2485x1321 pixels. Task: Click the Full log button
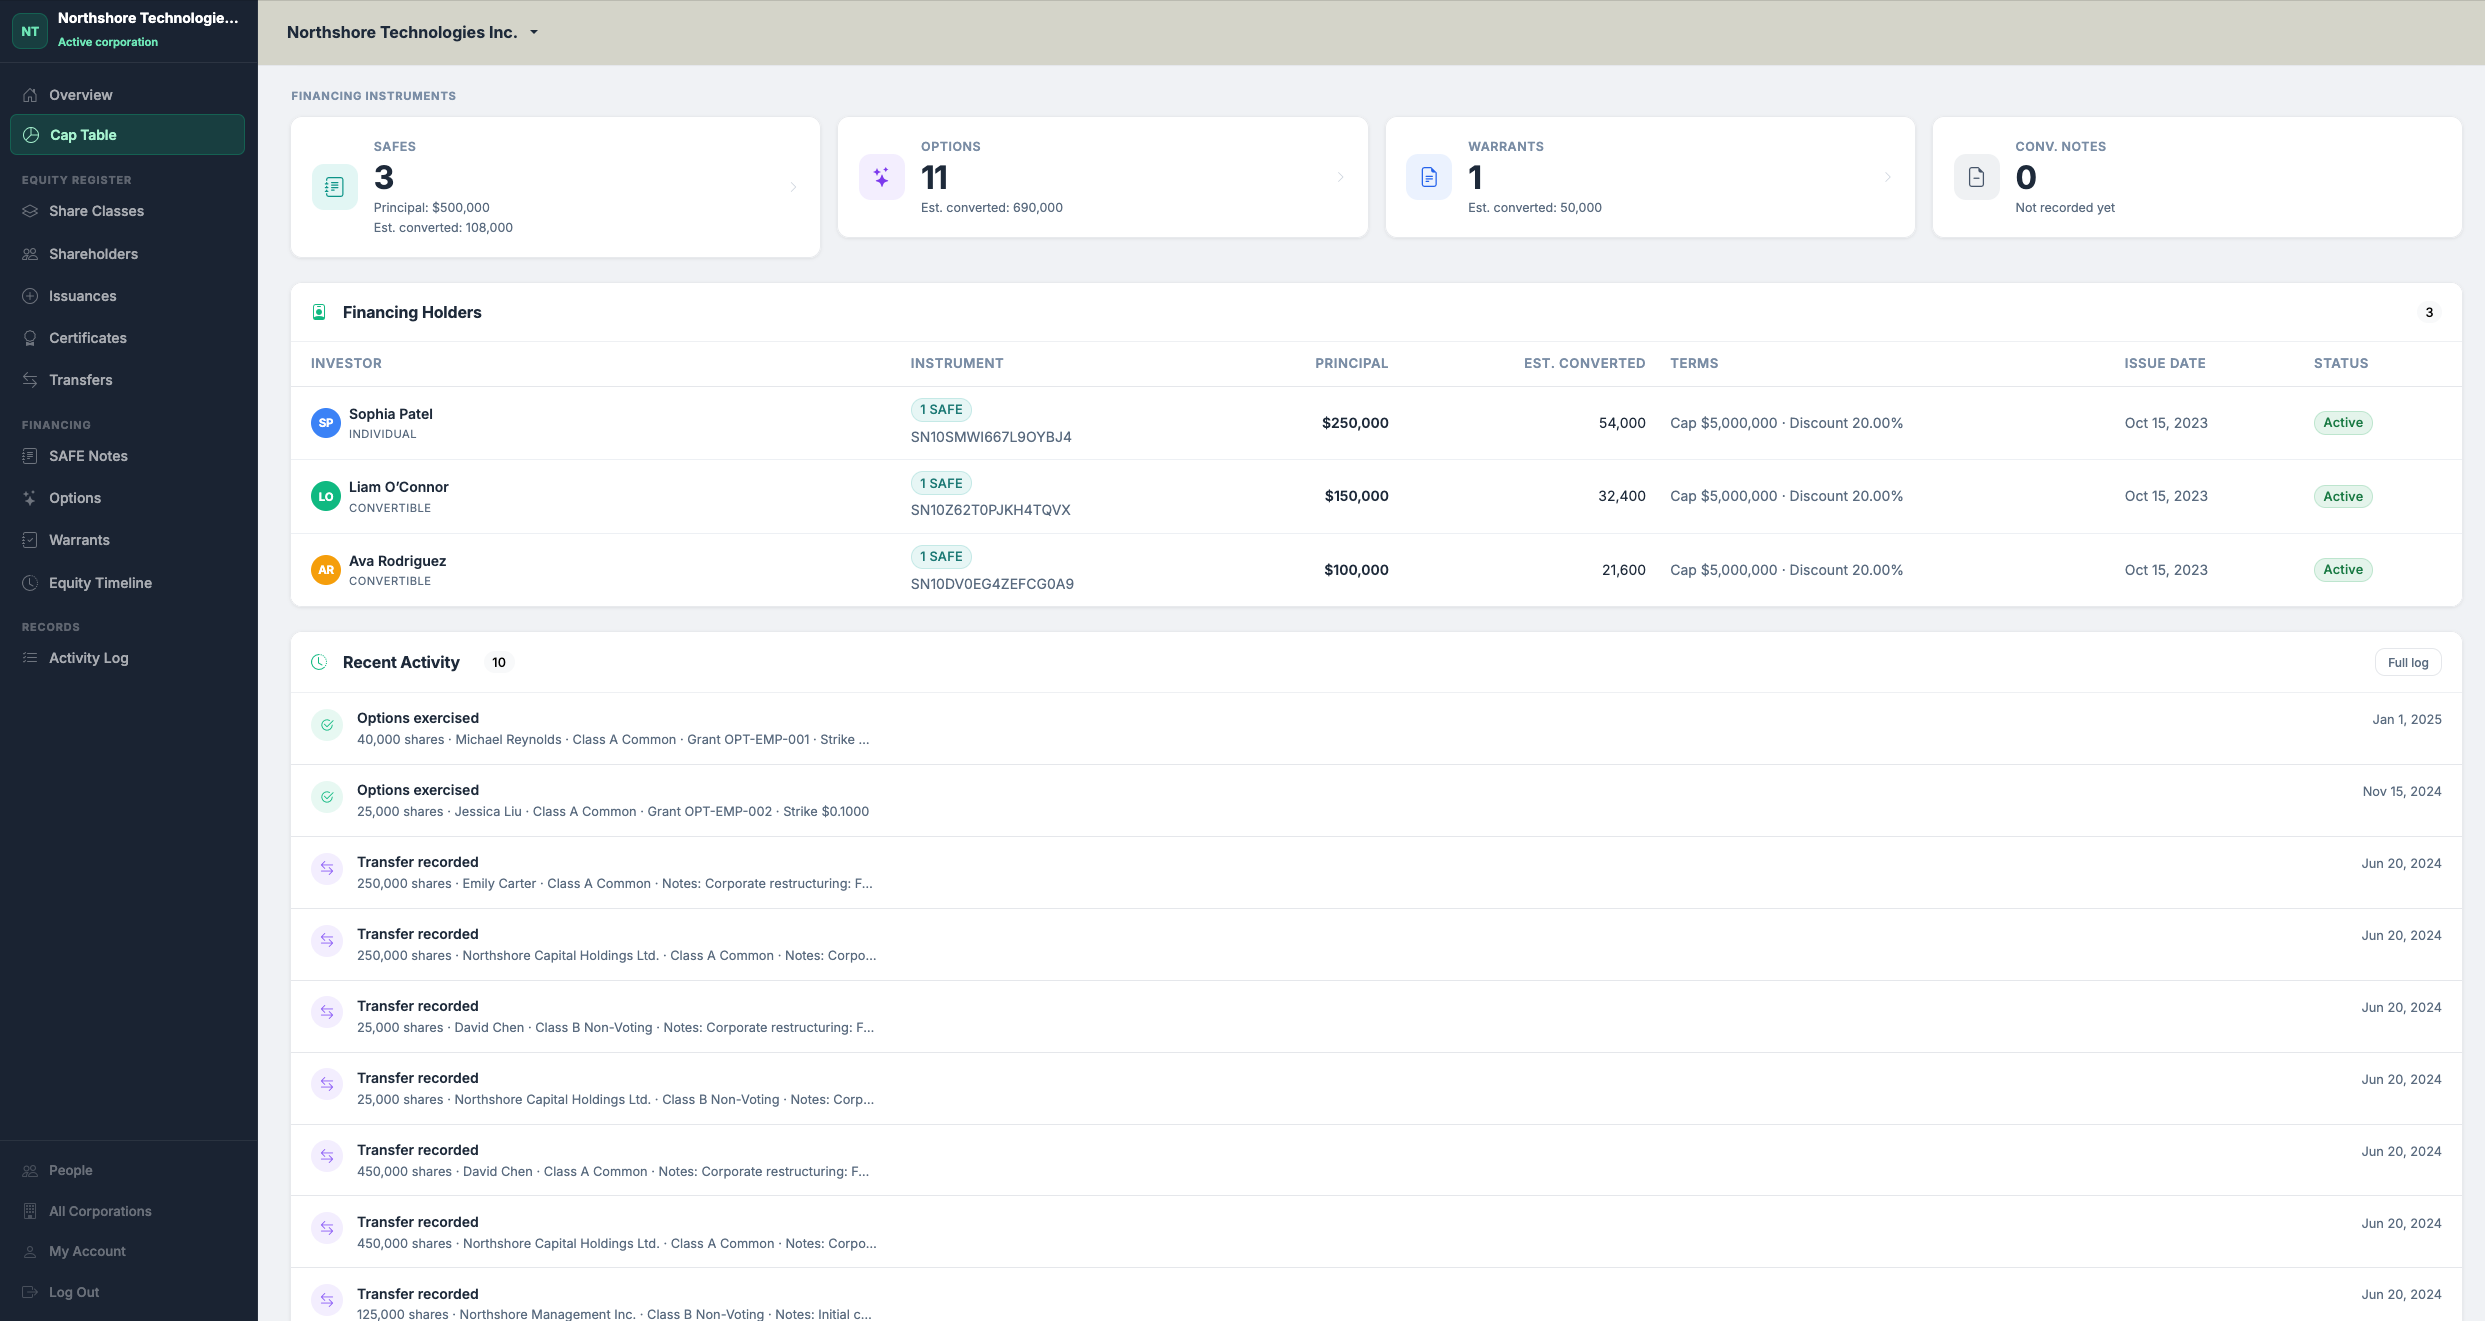point(2407,662)
